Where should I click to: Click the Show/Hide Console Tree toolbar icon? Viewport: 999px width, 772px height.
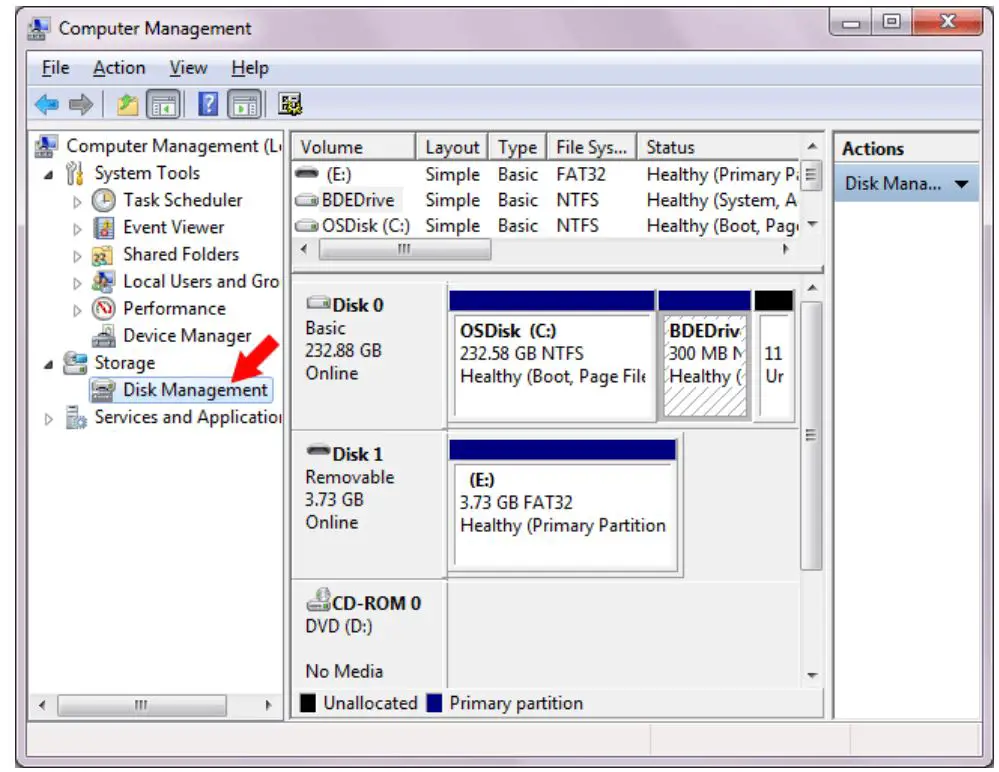[163, 102]
